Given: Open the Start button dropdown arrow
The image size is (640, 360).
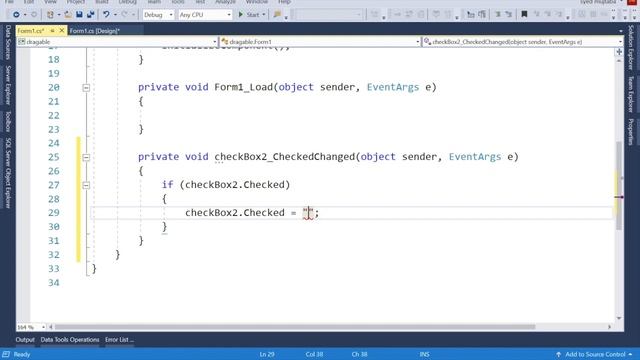Looking at the screenshot, I should (x=264, y=15).
